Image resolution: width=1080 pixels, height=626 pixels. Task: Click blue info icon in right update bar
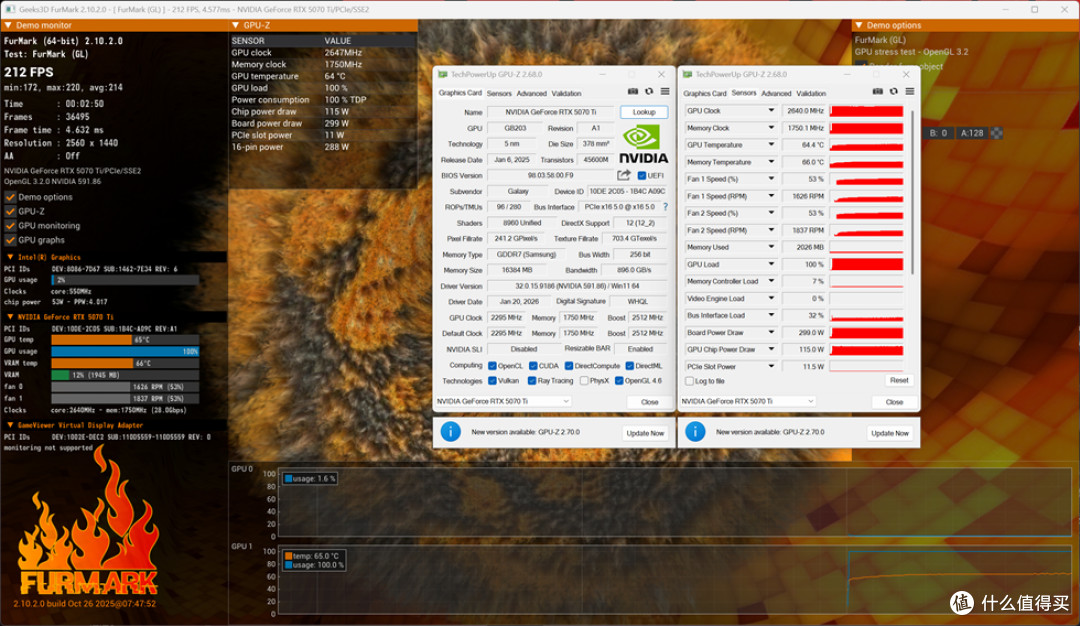(695, 432)
